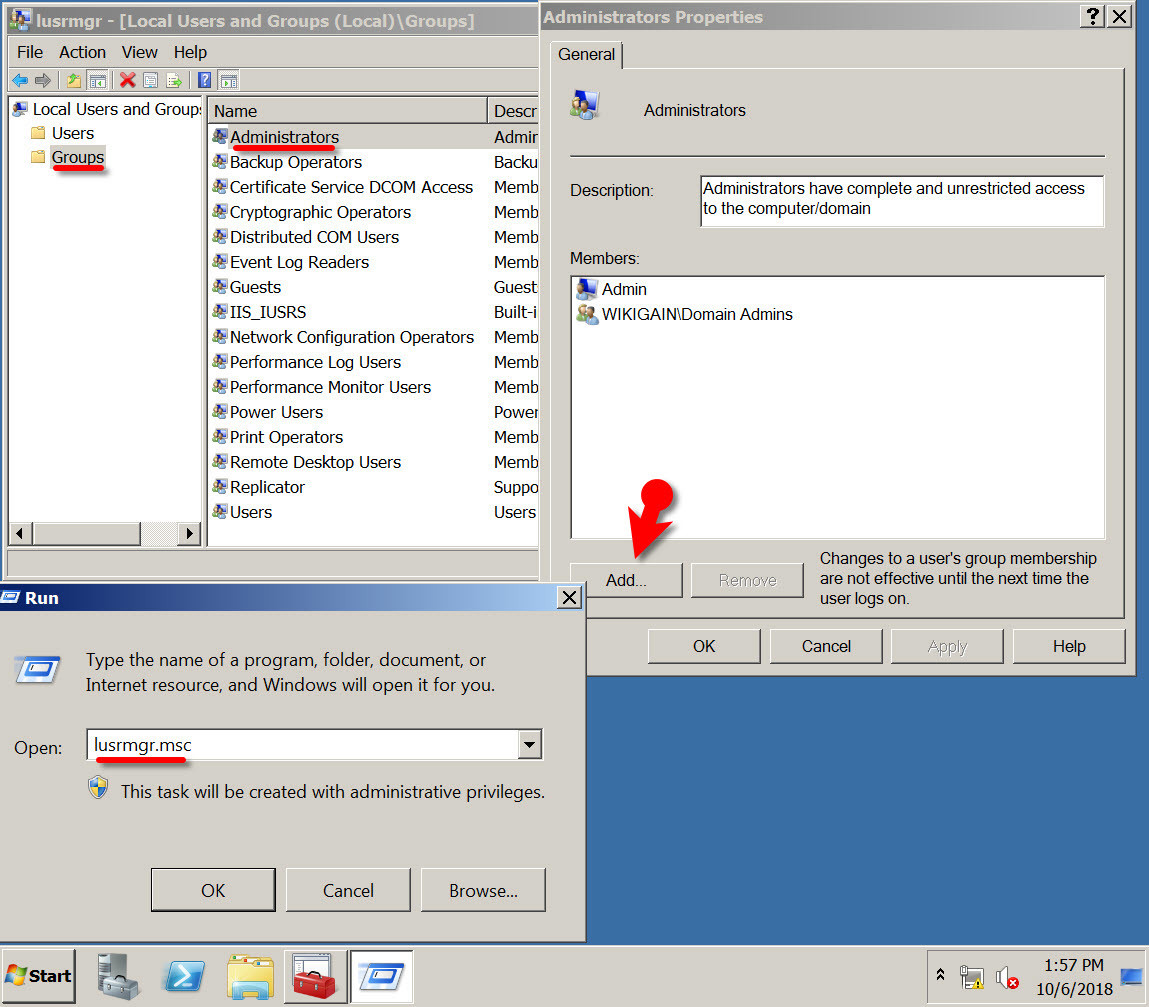Launch PowerShell from the taskbar
Screen dimensions: 1149x1007
pos(184,976)
